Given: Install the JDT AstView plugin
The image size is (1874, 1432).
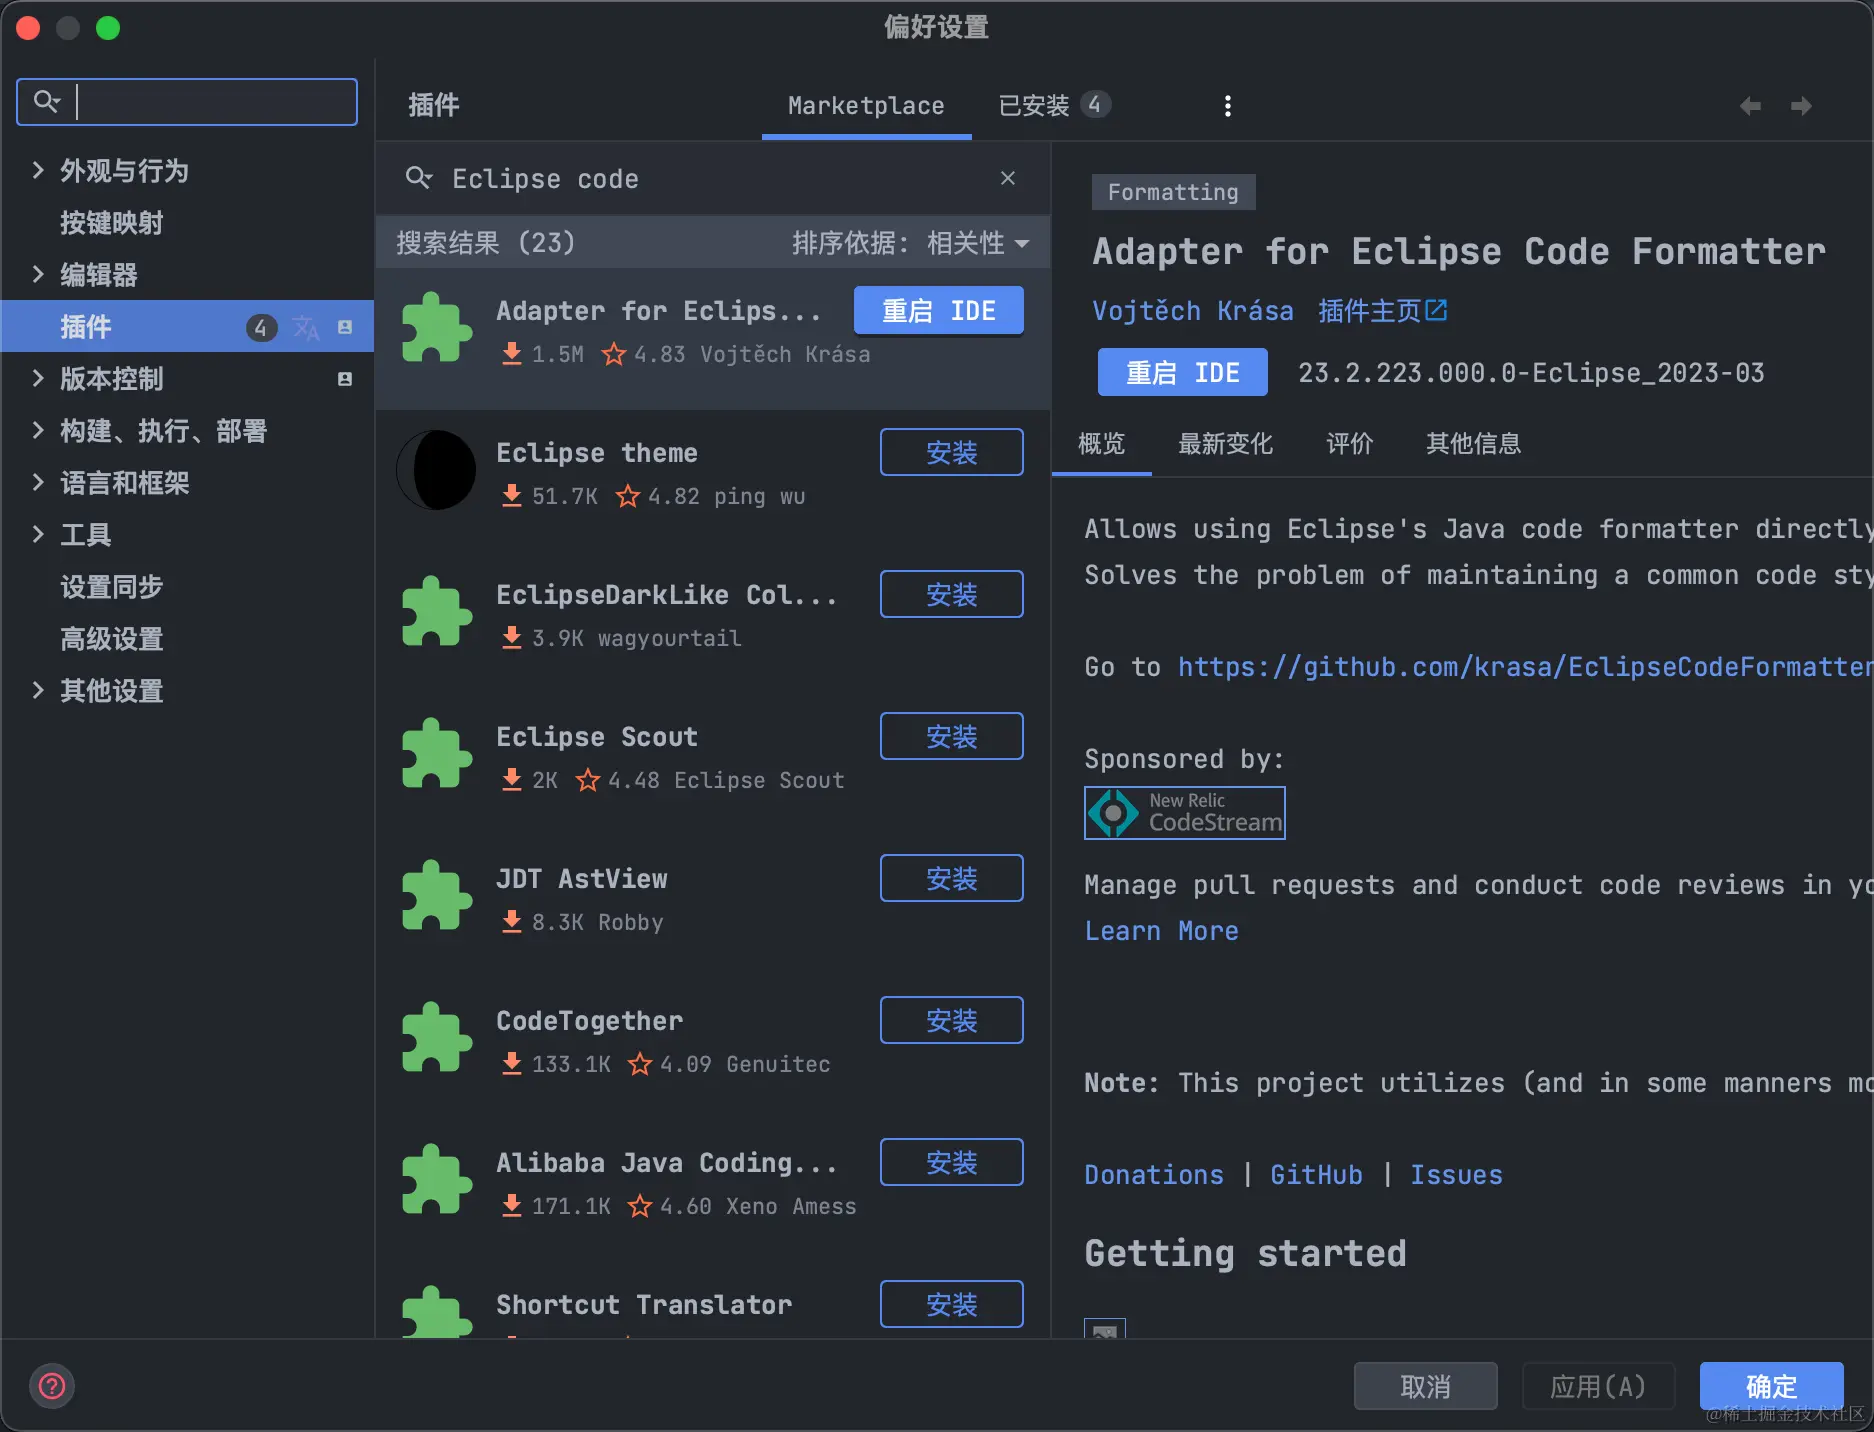Looking at the screenshot, I should click(952, 879).
